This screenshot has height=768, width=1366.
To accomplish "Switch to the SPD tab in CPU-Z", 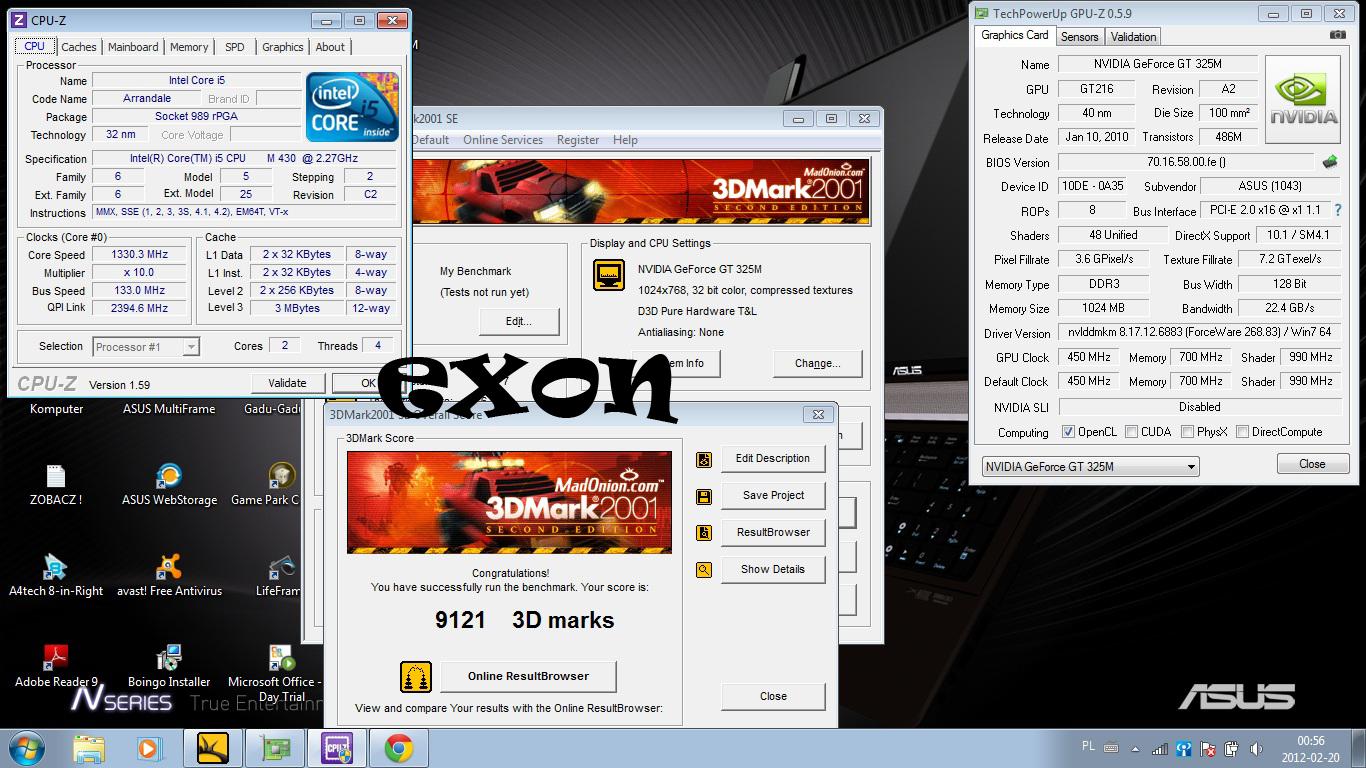I will 234,47.
